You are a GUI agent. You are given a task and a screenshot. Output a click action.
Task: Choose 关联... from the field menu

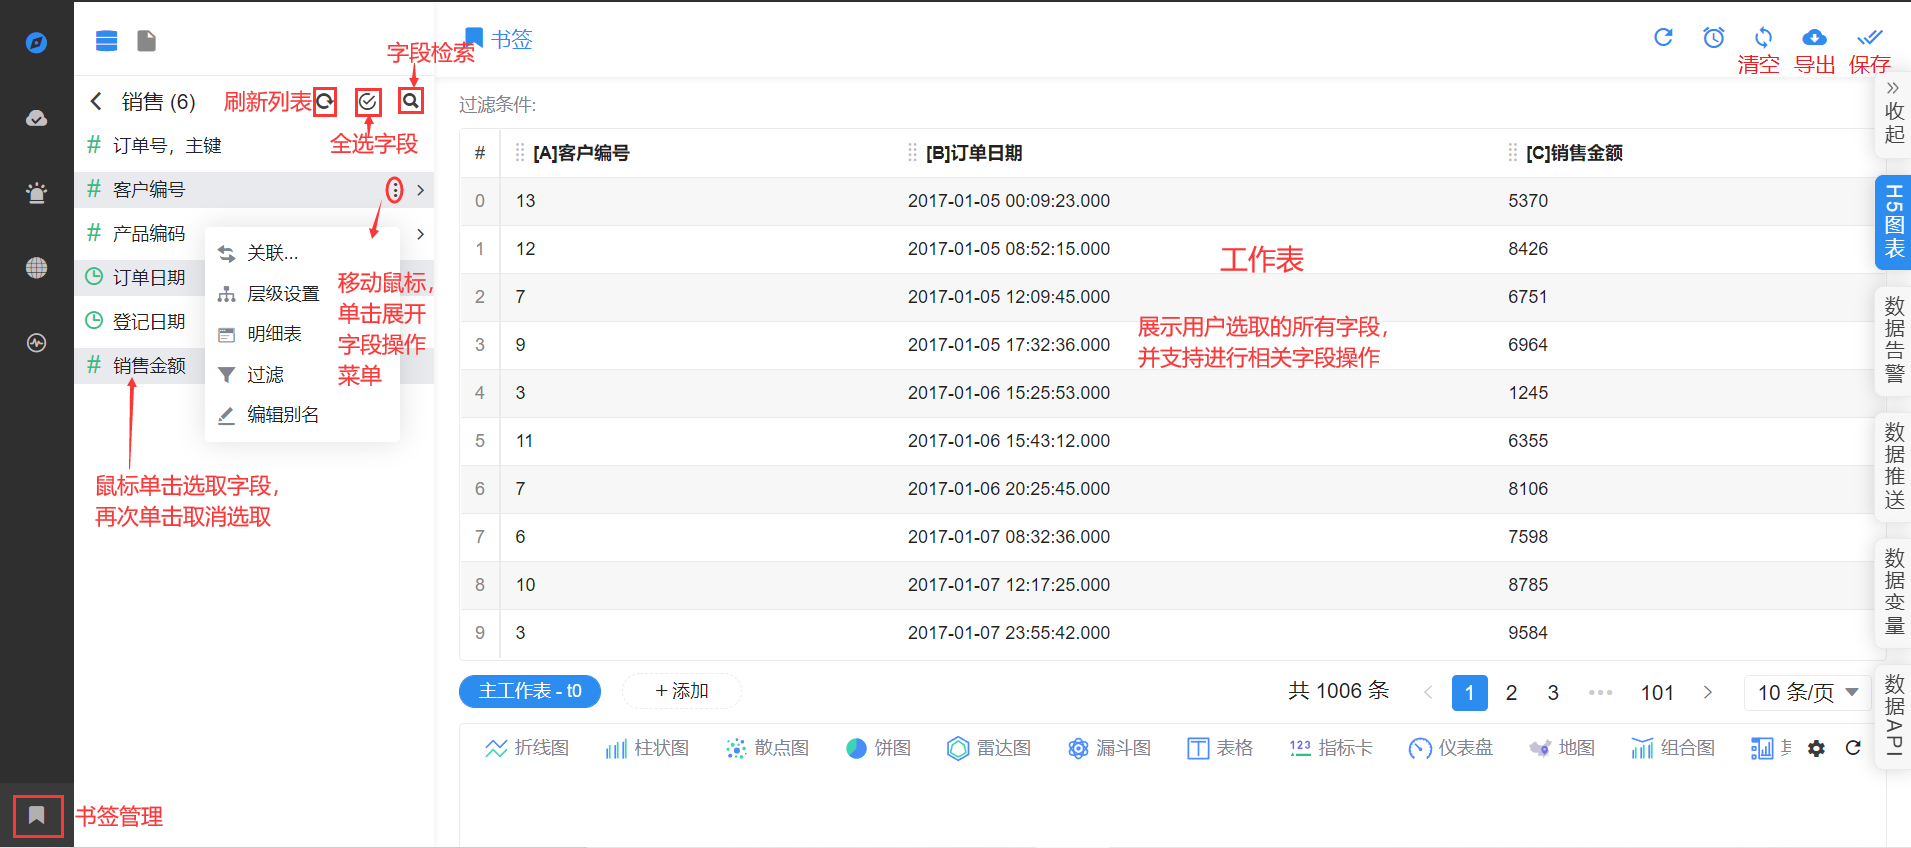click(x=302, y=253)
